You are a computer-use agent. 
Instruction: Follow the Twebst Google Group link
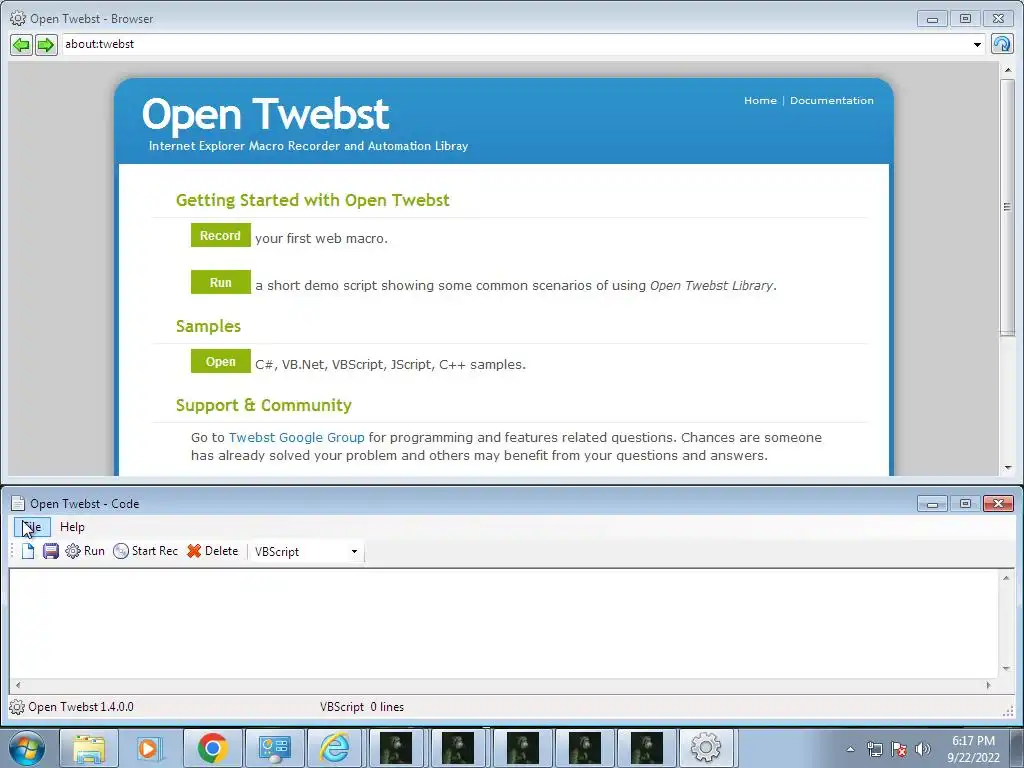[x=296, y=438]
